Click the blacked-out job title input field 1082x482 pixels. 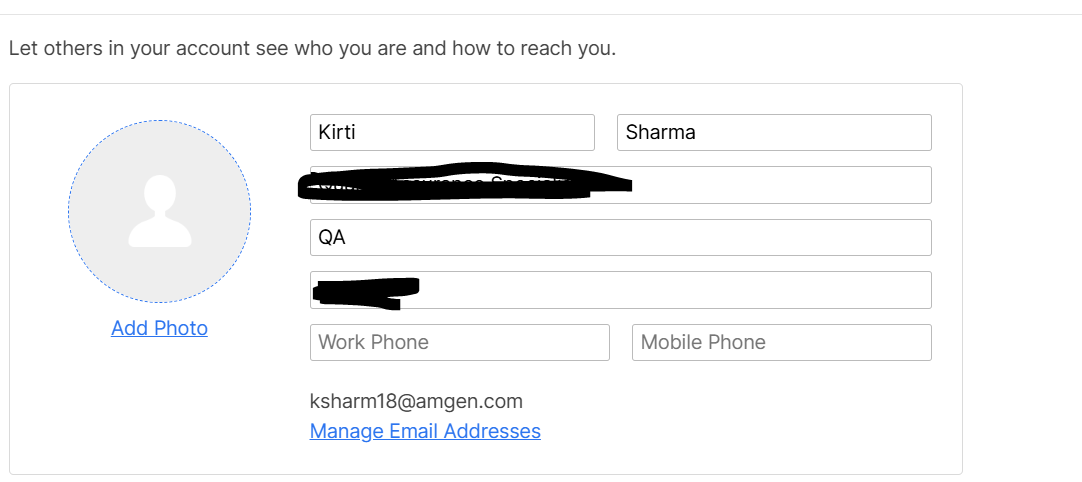coord(620,185)
